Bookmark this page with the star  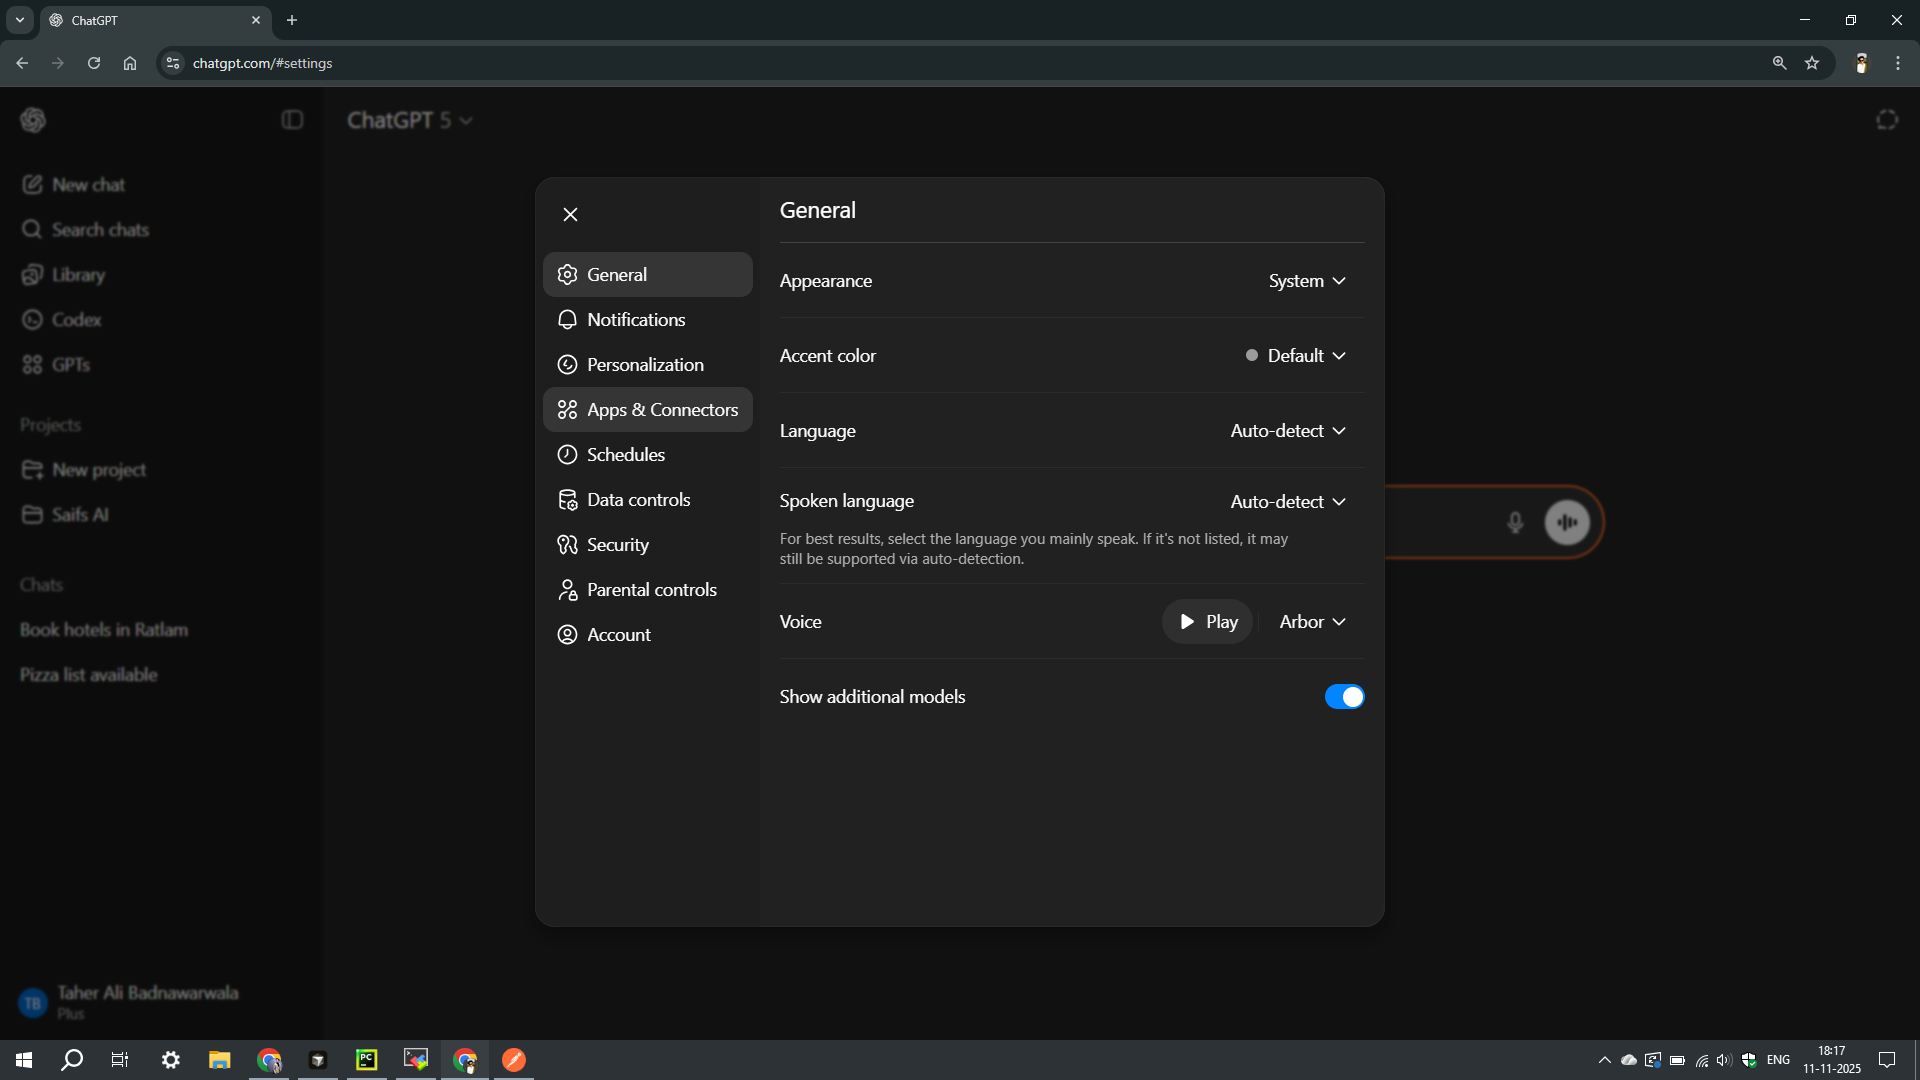(1812, 63)
